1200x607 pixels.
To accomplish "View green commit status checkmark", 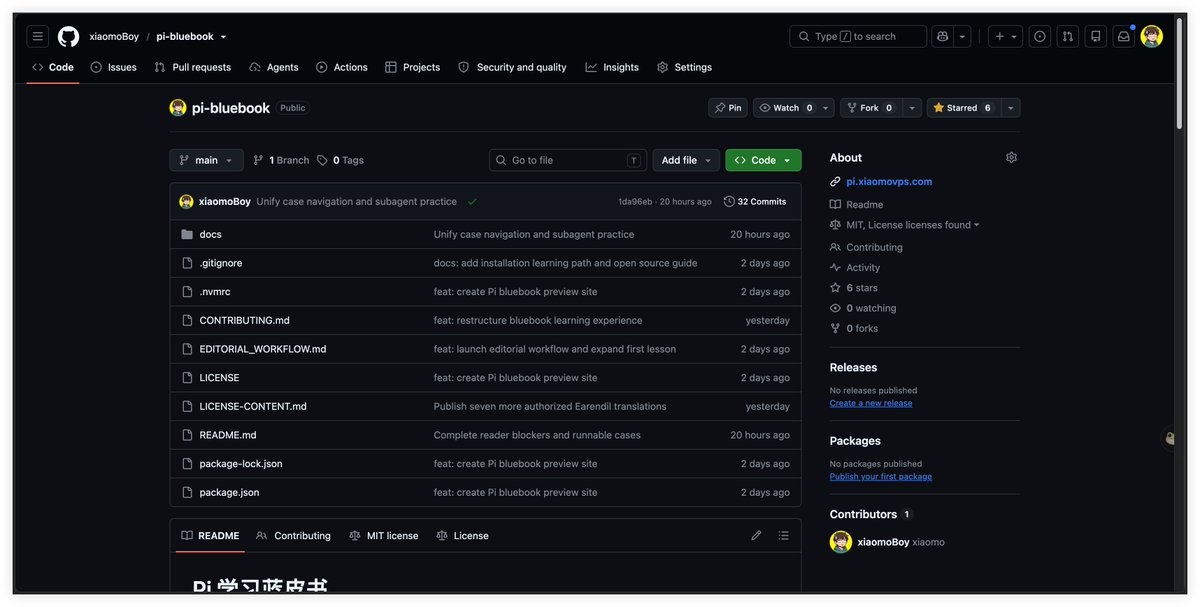I will [x=472, y=201].
